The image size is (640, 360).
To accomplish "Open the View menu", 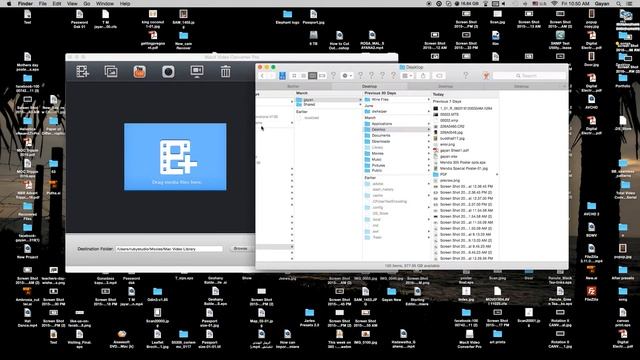I will coord(72,3).
